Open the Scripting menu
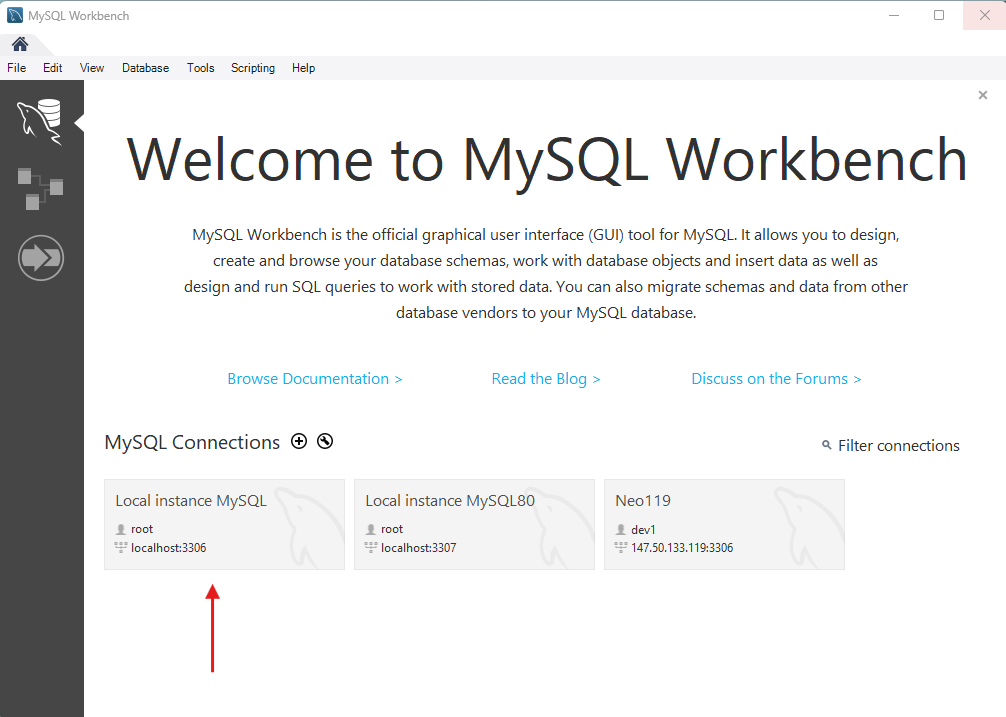The image size is (1006, 717). (253, 68)
